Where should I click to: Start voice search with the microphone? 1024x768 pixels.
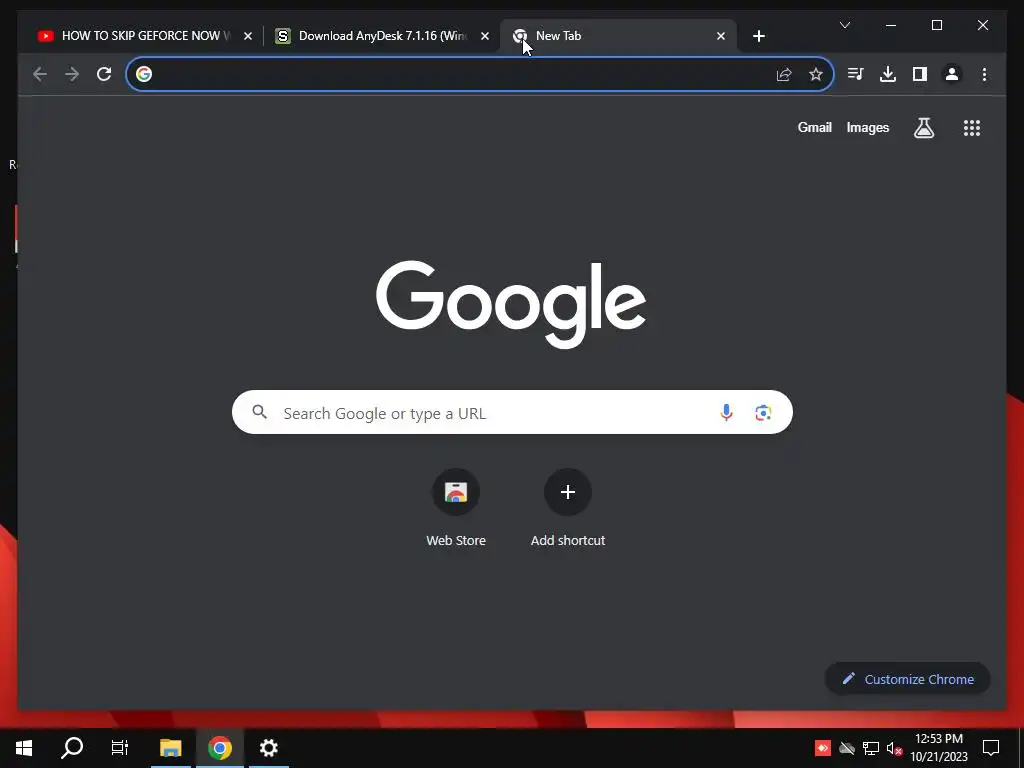pyautogui.click(x=726, y=412)
